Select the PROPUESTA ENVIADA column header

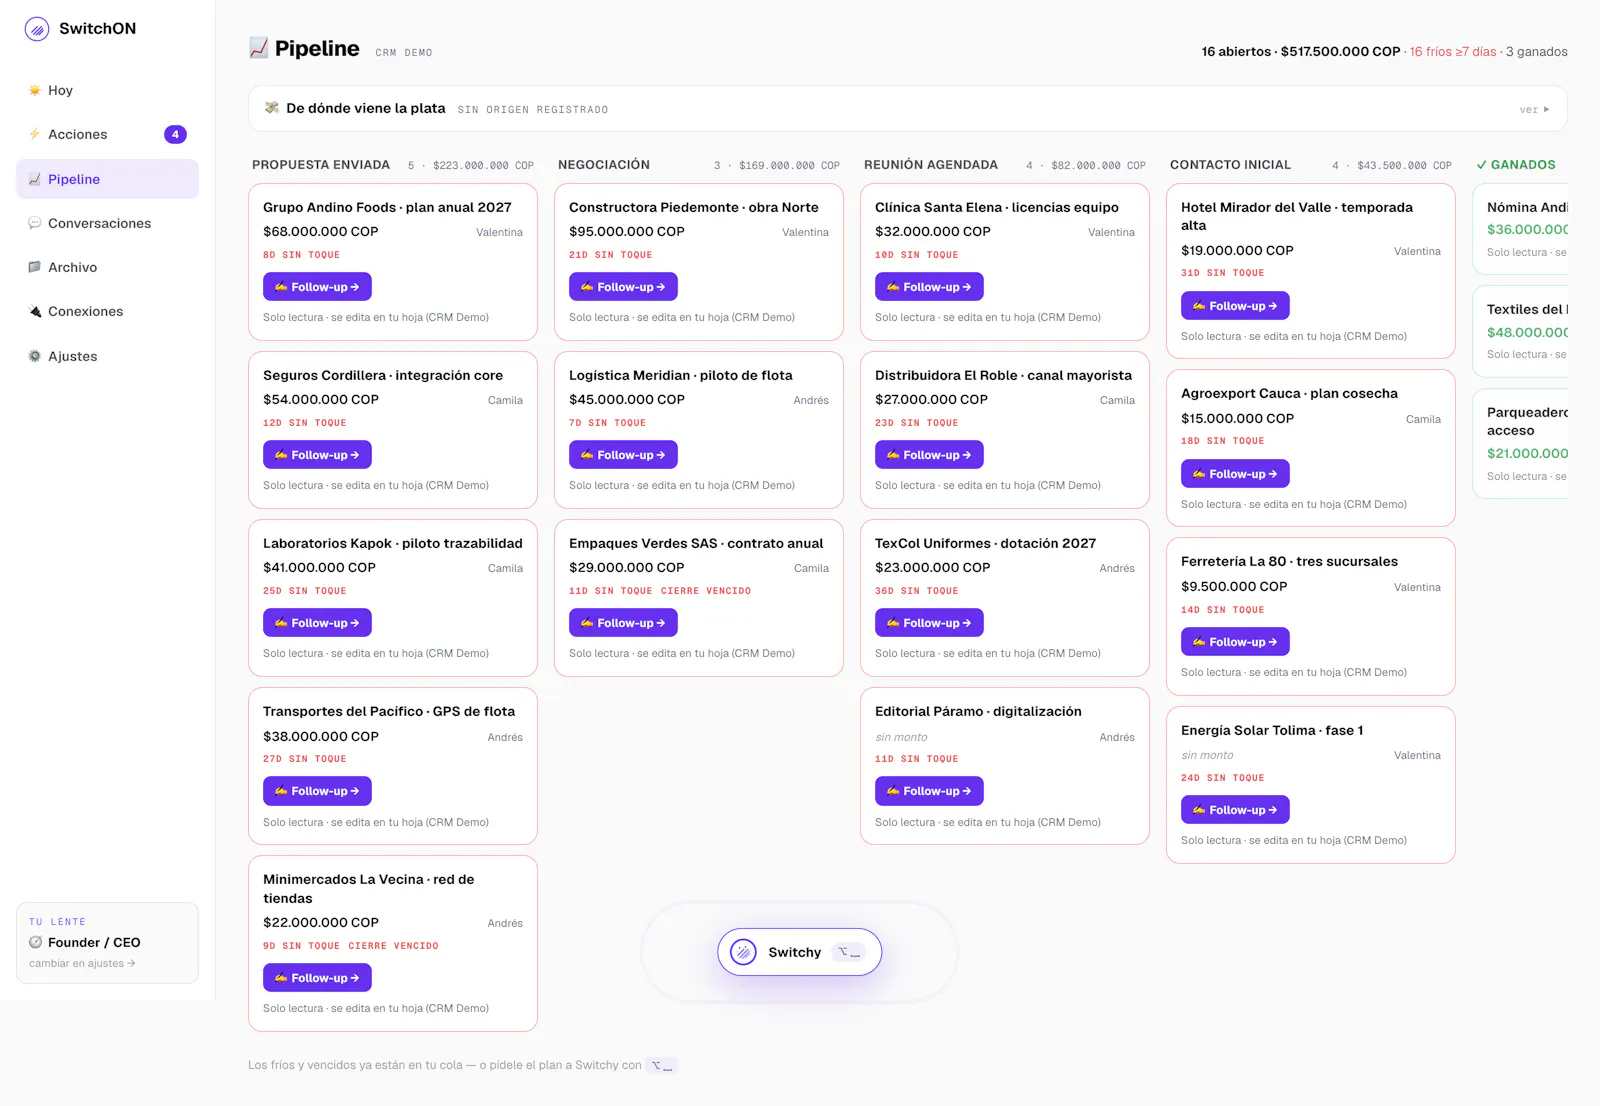[321, 165]
